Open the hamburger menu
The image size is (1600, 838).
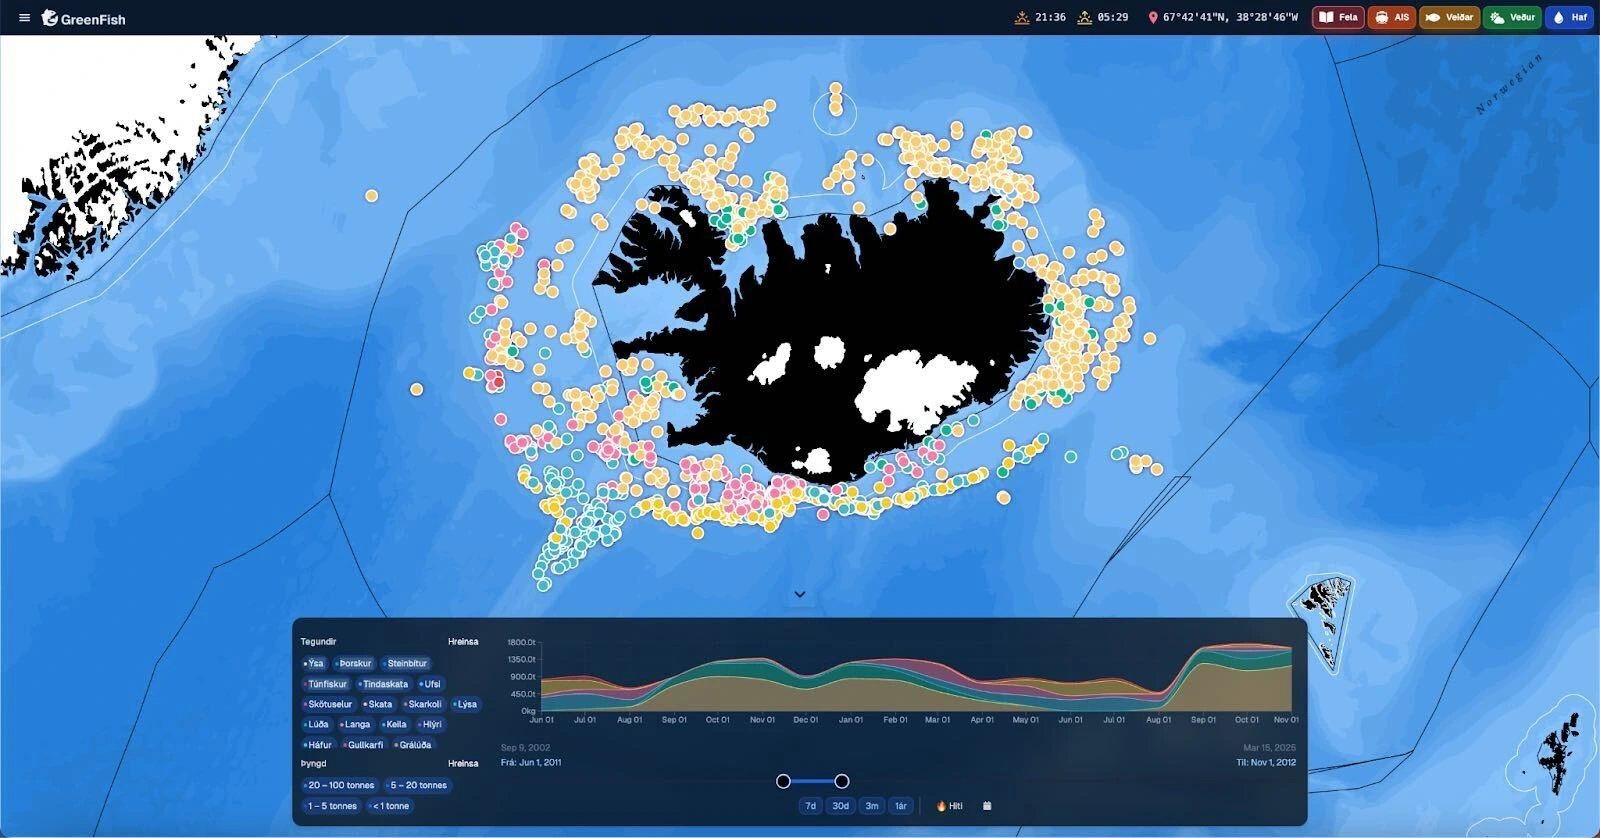24,18
